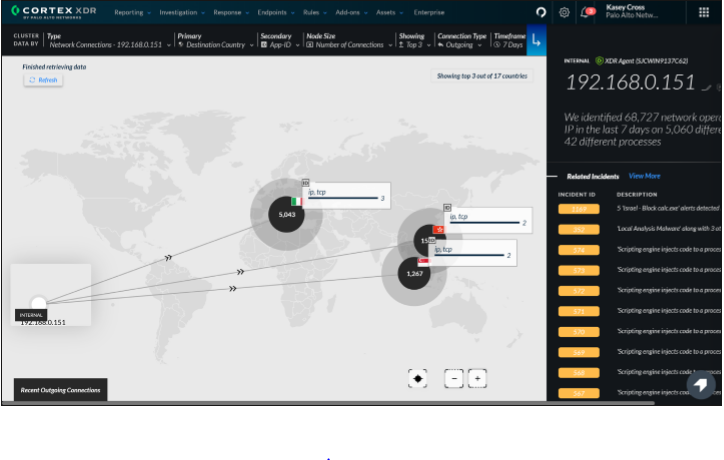The height and width of the screenshot is (460, 724).
Task: Open the Recent Outgoing Connections tab
Action: coord(60,390)
